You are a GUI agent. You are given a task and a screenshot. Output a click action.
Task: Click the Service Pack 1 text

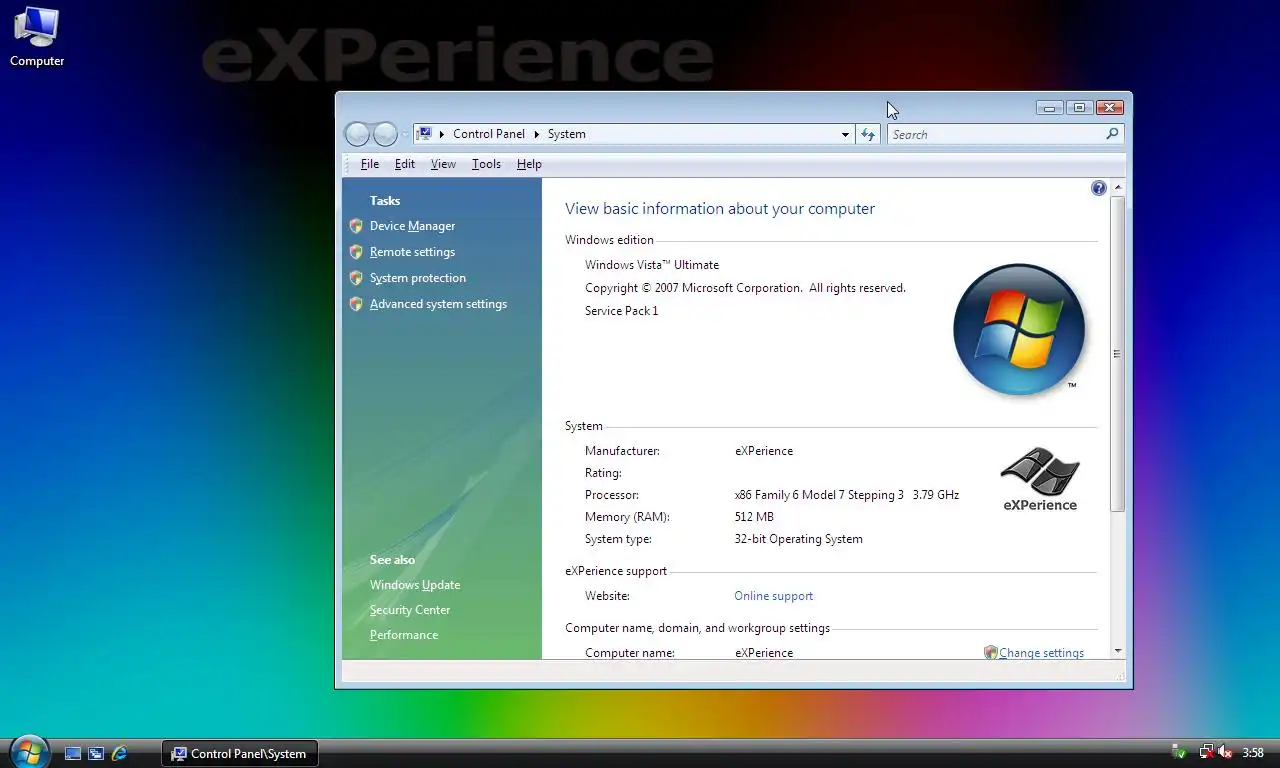coord(621,311)
